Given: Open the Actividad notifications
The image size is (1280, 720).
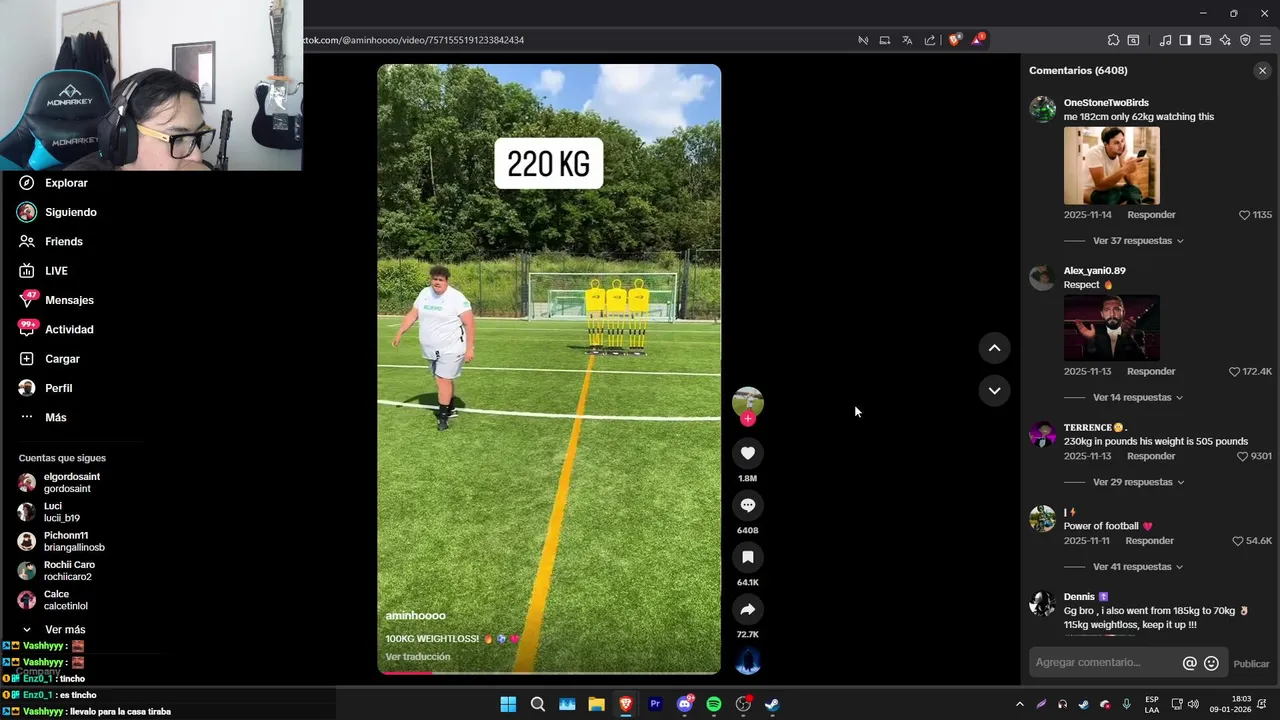Looking at the screenshot, I should pyautogui.click(x=56, y=329).
